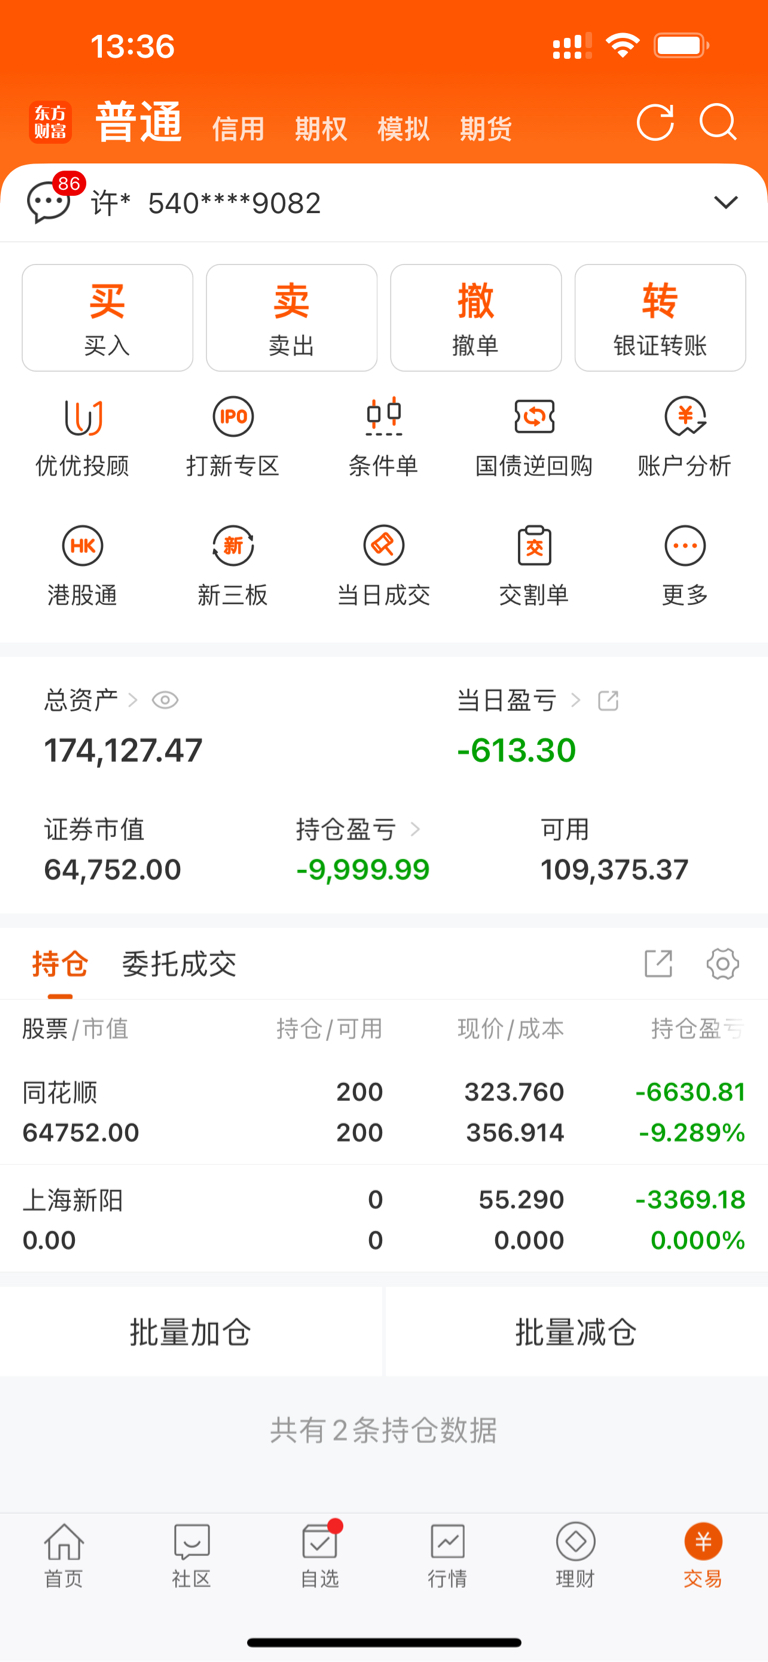Expand 当日盈亏 details arrow
768x1662 pixels.
pyautogui.click(x=575, y=700)
